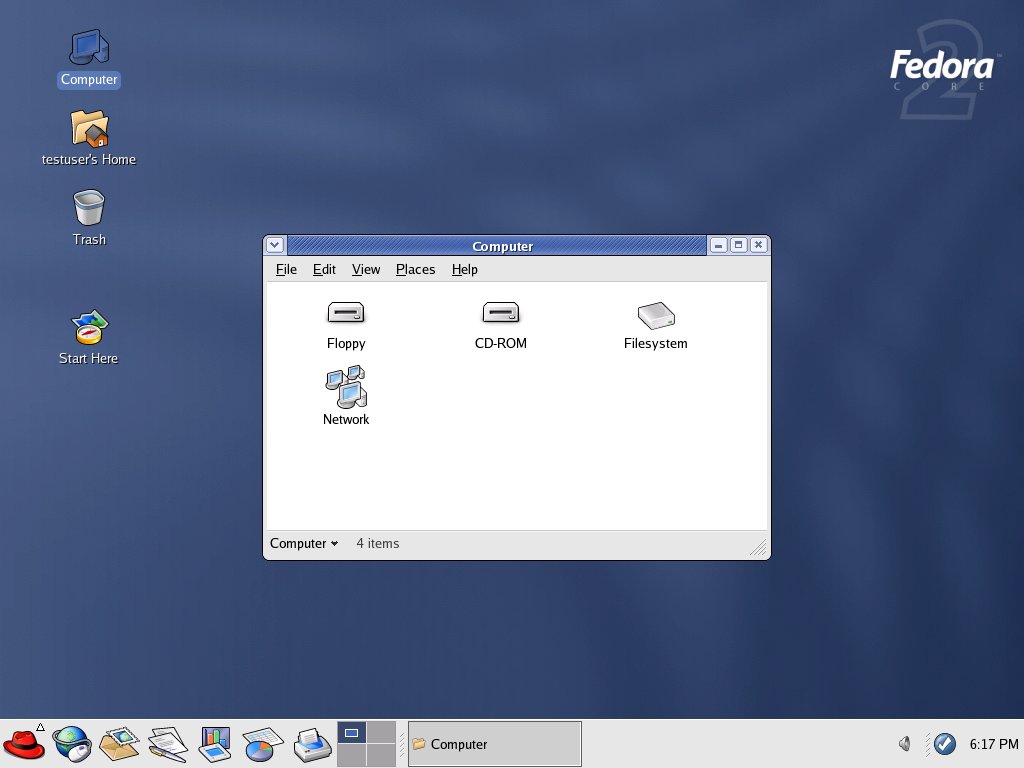Open the View menu
Screen dimensions: 1024x768
[366, 269]
